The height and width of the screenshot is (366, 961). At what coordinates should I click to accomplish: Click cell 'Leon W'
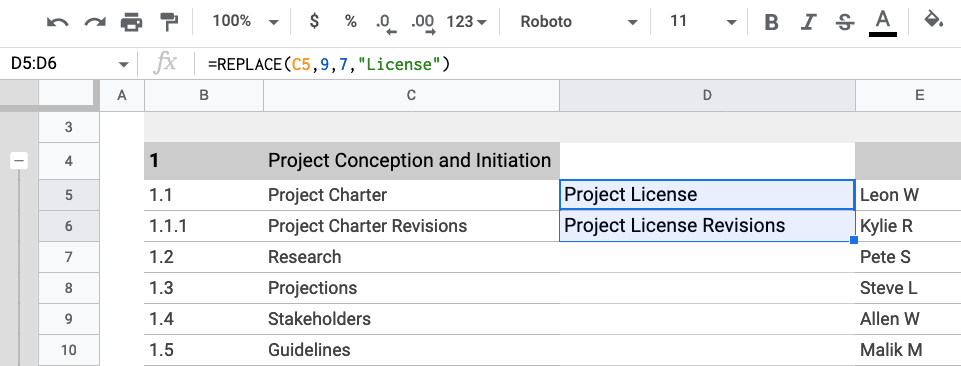[908, 195]
